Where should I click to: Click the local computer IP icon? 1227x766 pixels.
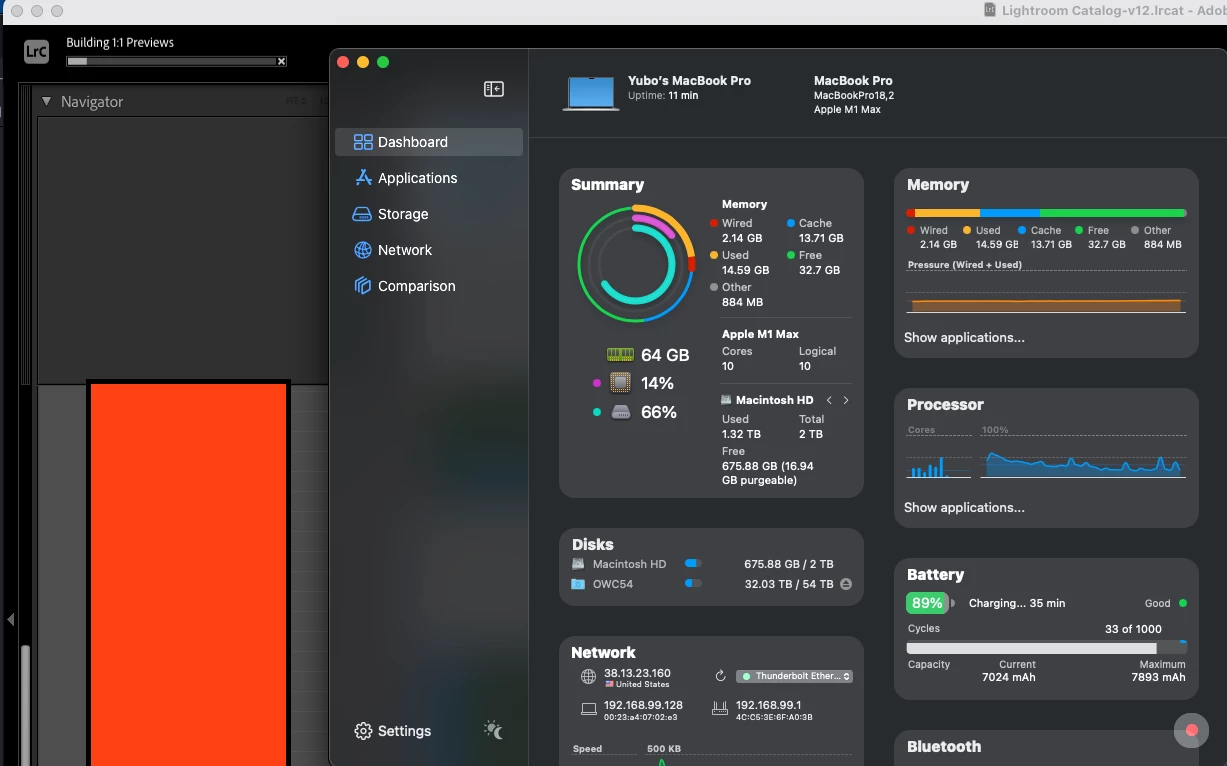point(588,709)
